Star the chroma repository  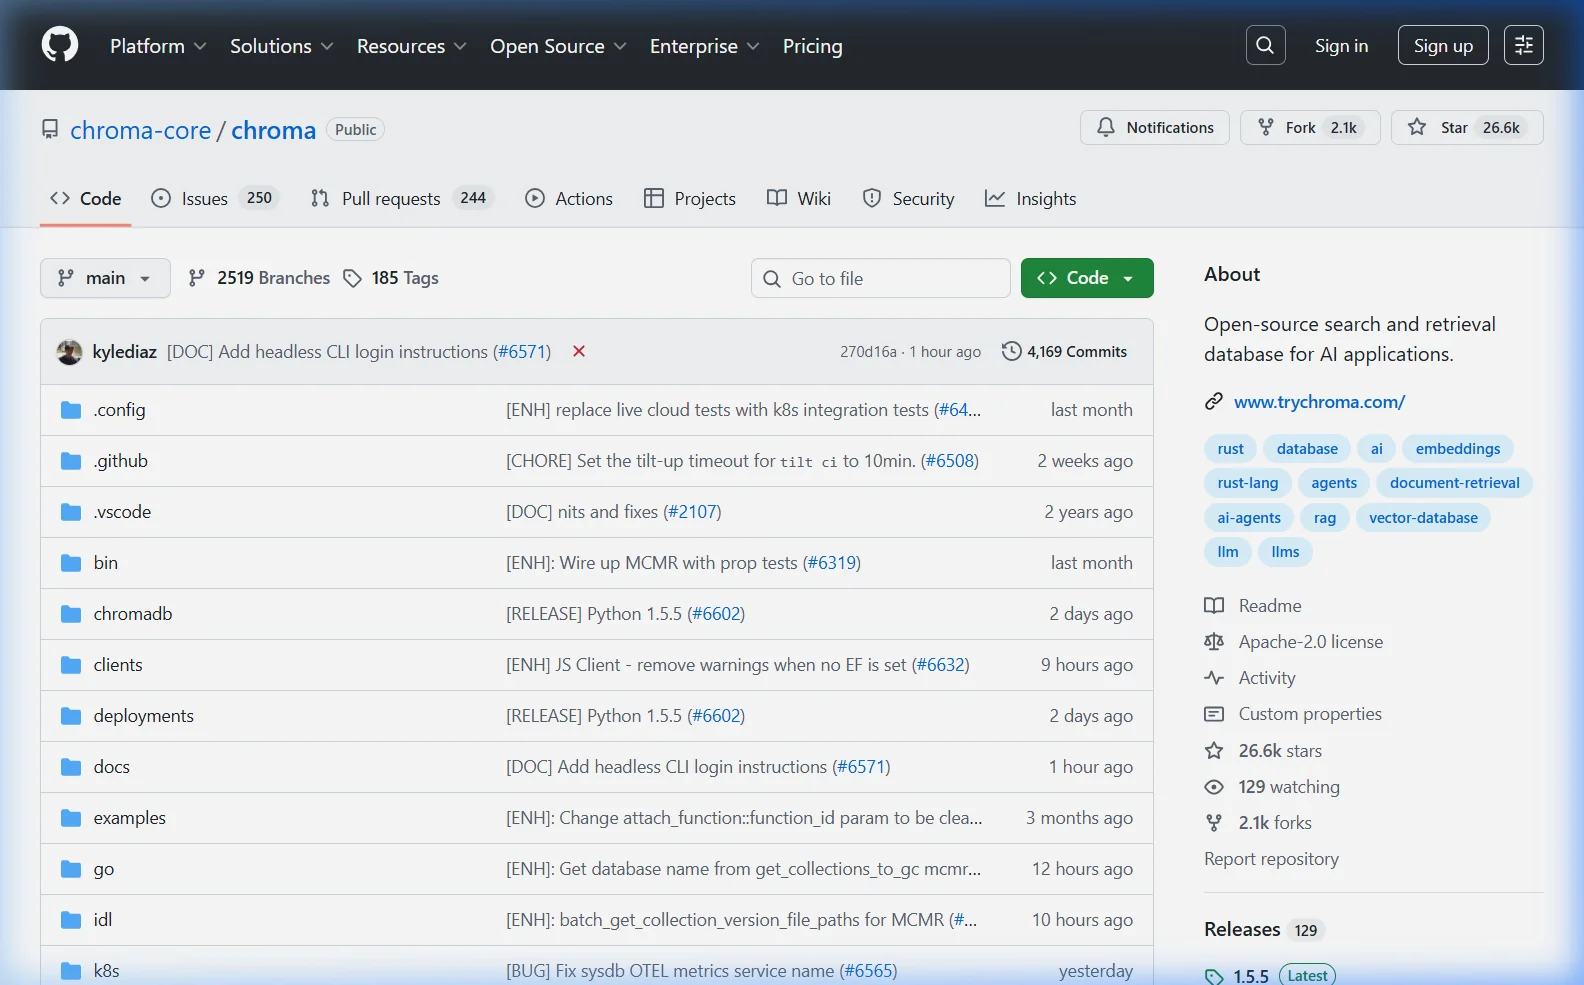pos(1467,127)
